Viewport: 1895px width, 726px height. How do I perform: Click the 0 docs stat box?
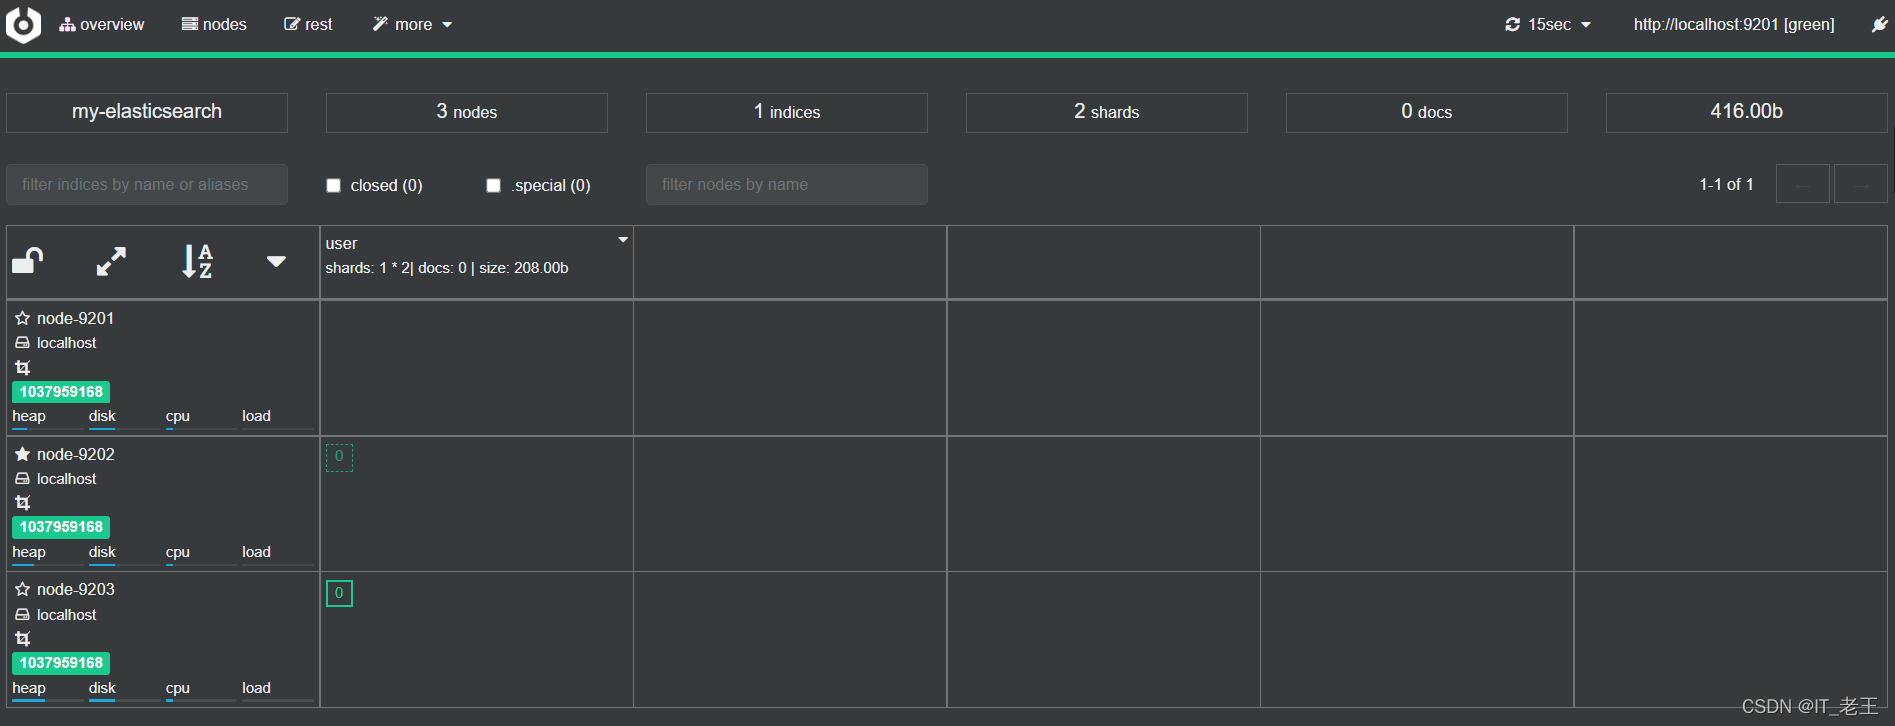[1427, 112]
